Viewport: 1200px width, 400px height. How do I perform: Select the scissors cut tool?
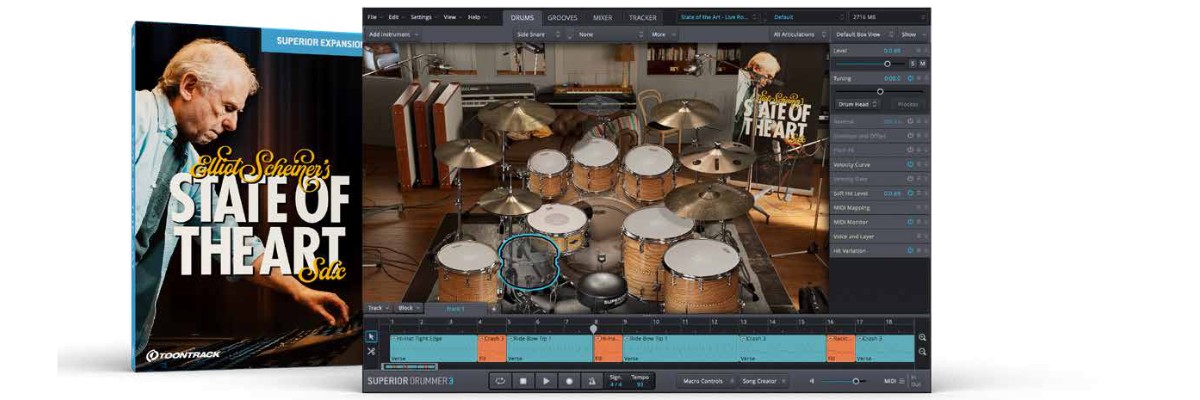coord(372,351)
